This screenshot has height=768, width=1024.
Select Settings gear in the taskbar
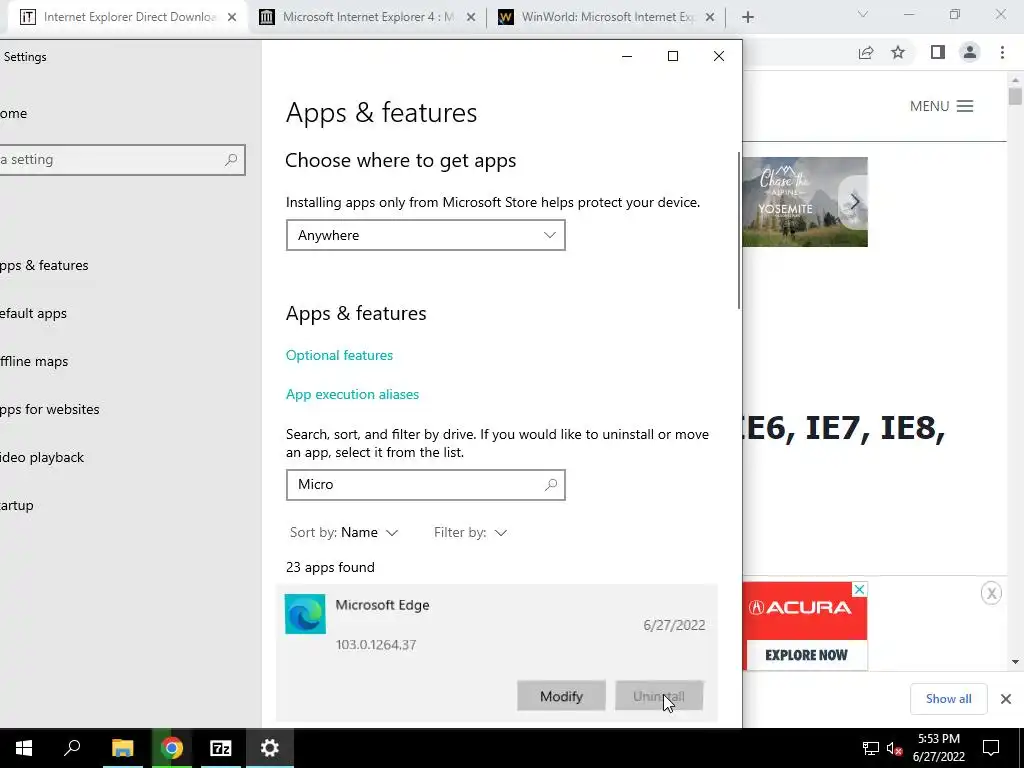coord(270,748)
